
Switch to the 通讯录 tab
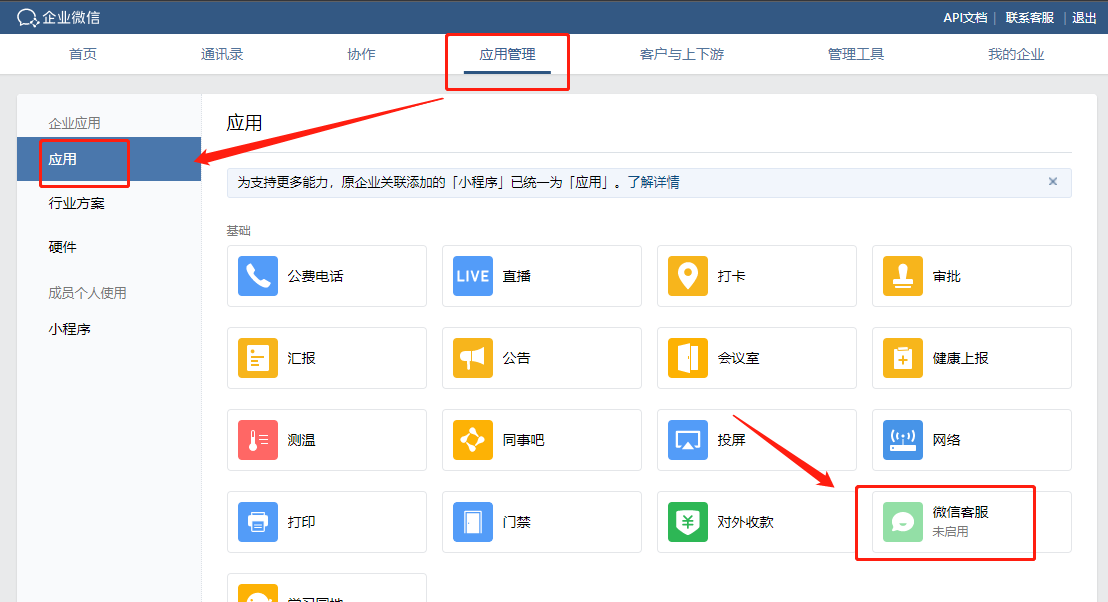[x=222, y=54]
